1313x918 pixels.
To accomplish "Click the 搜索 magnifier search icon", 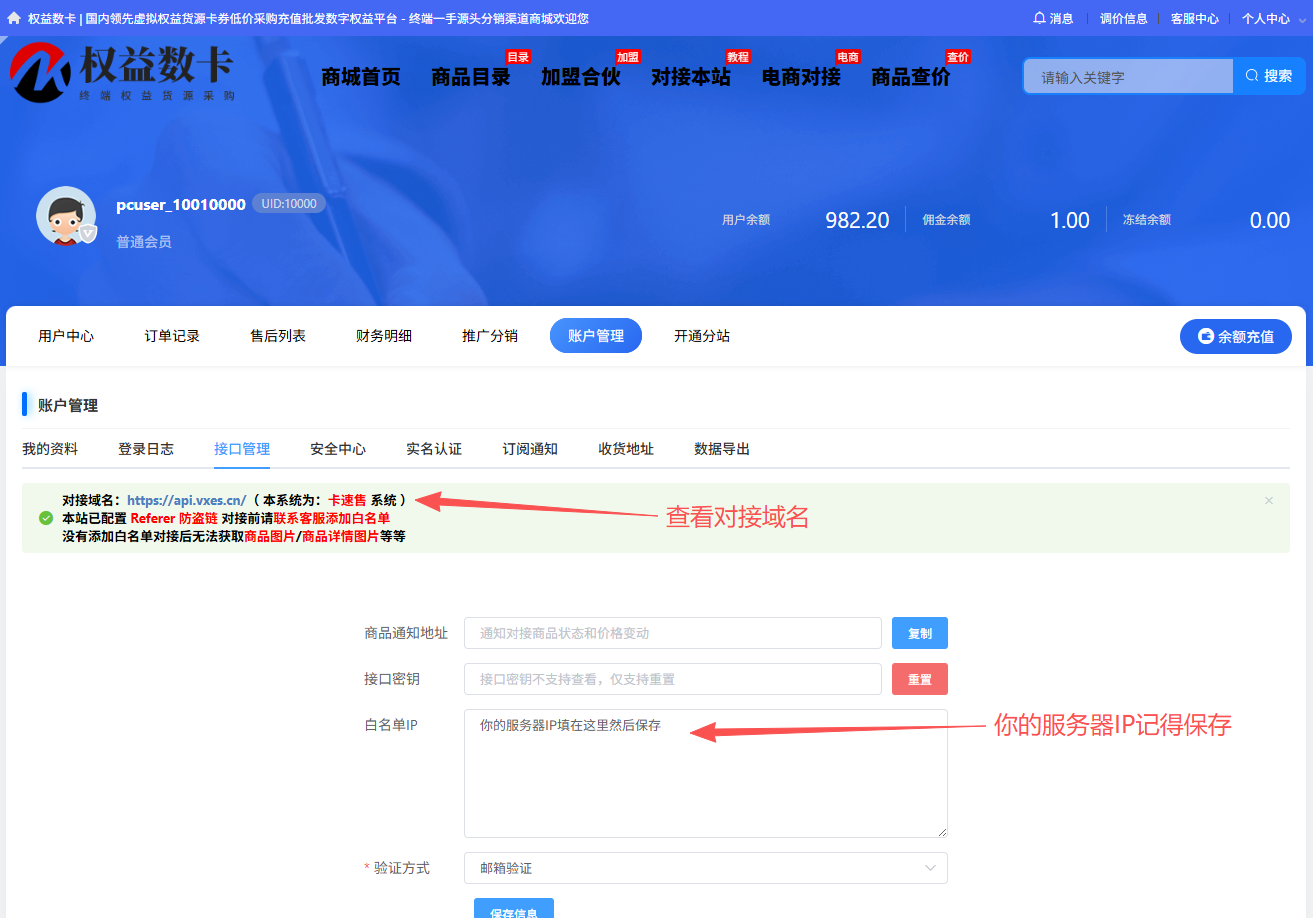I will (x=1250, y=76).
